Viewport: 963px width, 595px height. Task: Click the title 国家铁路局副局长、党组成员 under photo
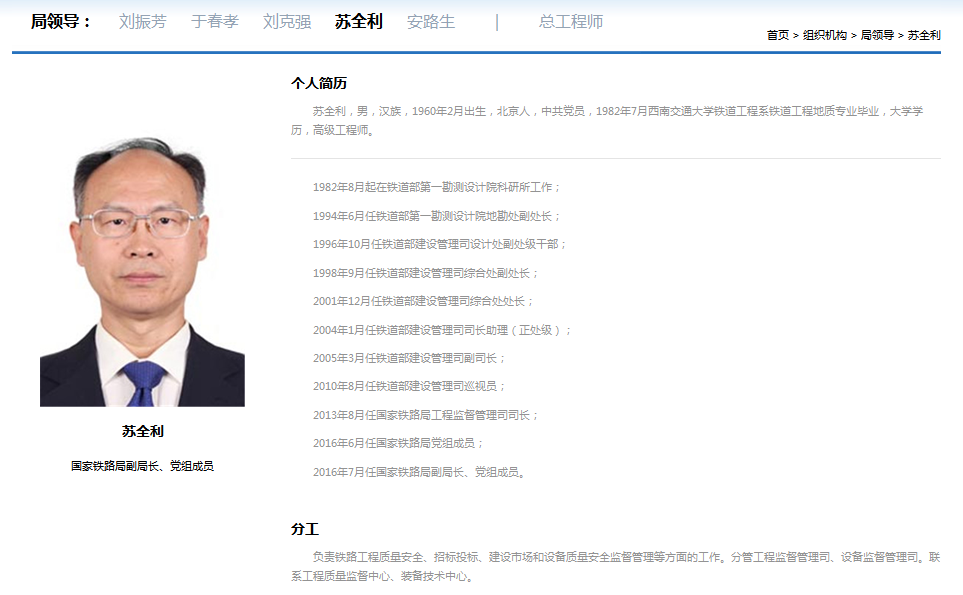click(x=142, y=466)
